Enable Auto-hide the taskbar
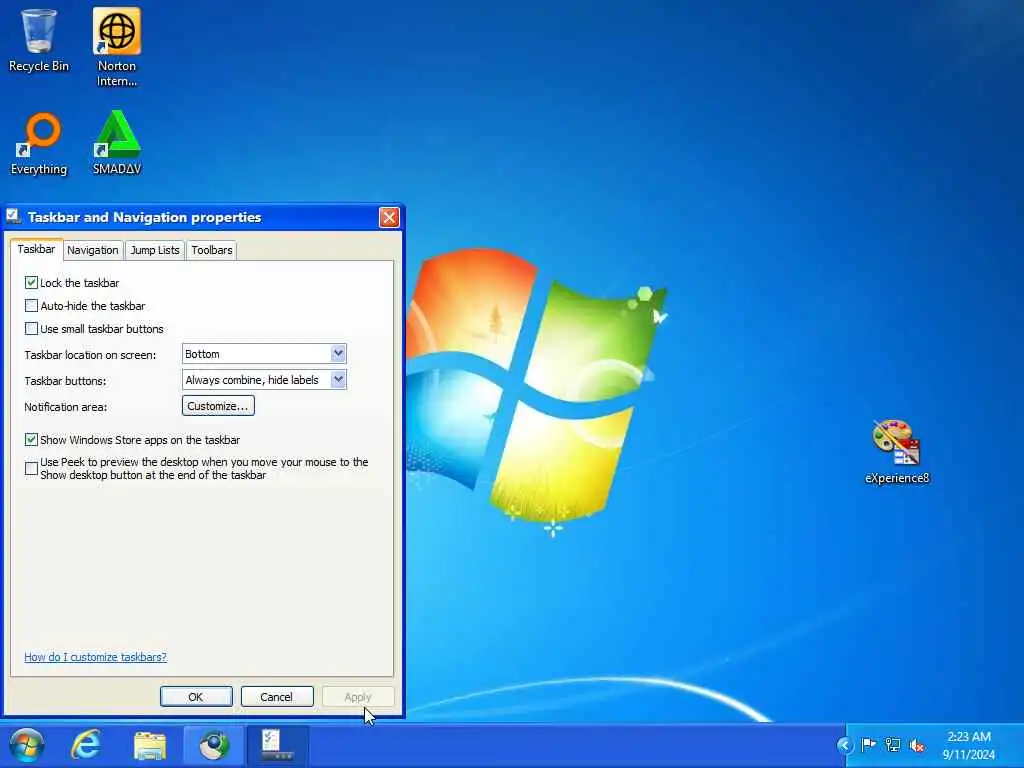The image size is (1024, 768). pos(31,306)
